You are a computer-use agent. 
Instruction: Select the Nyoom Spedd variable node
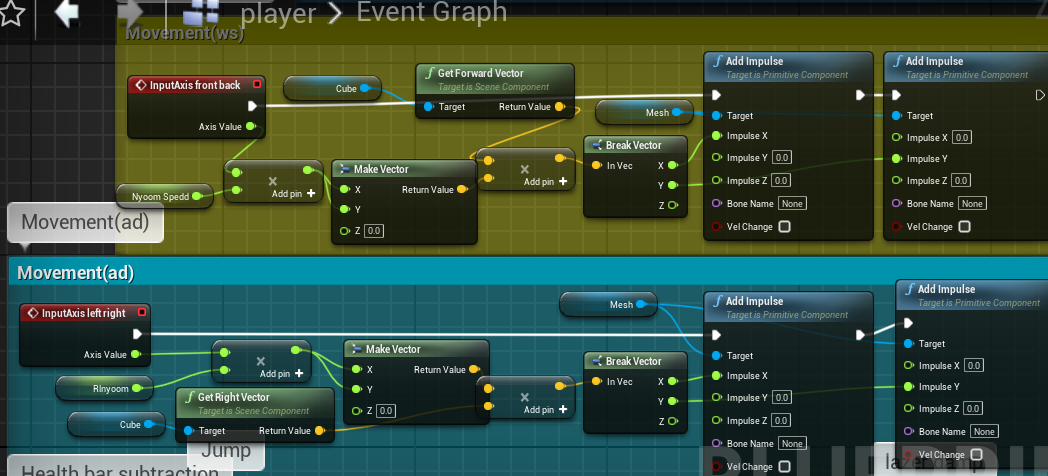(164, 197)
